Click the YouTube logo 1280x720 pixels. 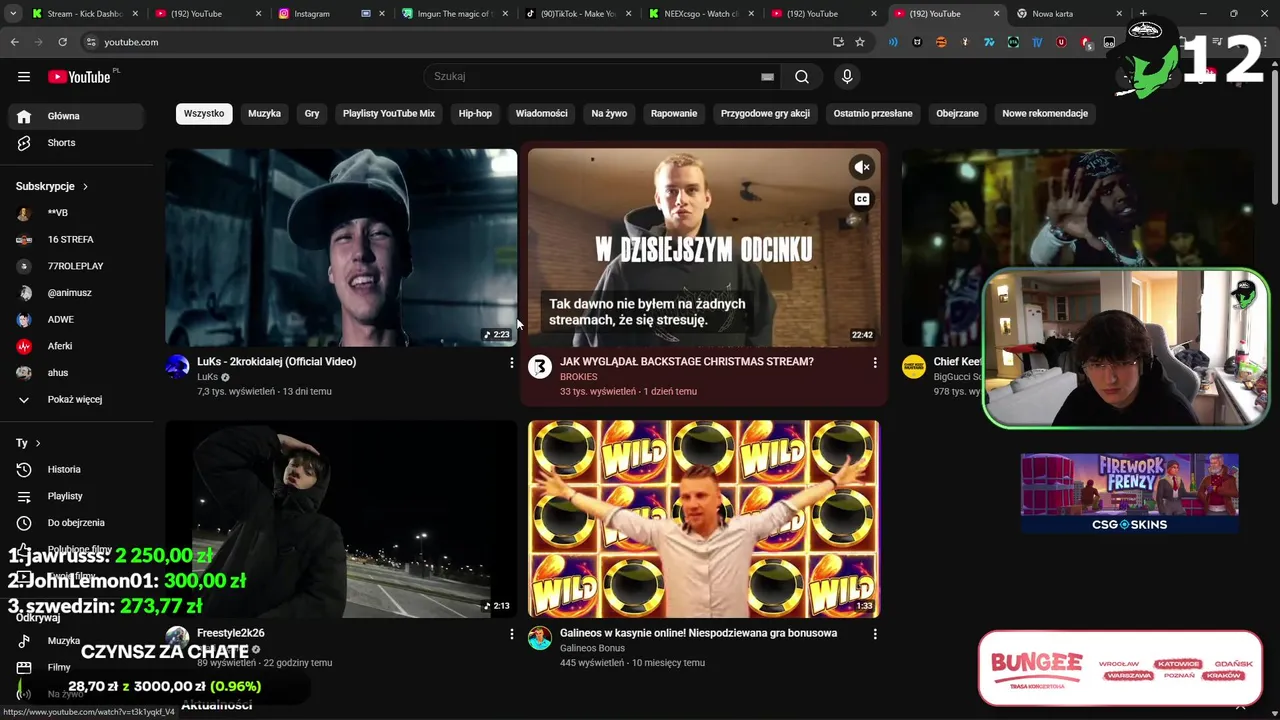(x=79, y=77)
